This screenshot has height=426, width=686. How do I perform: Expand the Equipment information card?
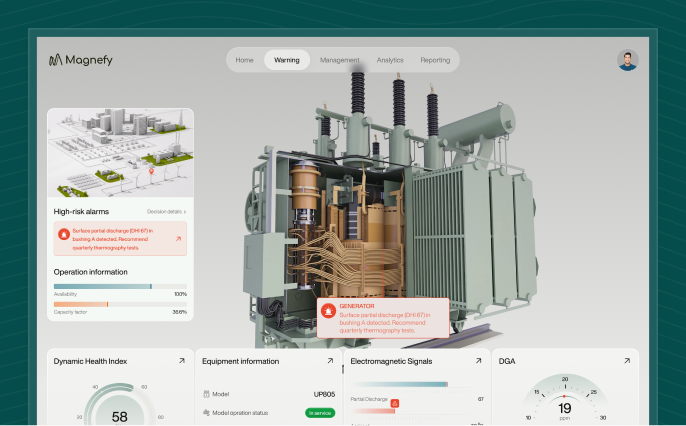pos(330,361)
